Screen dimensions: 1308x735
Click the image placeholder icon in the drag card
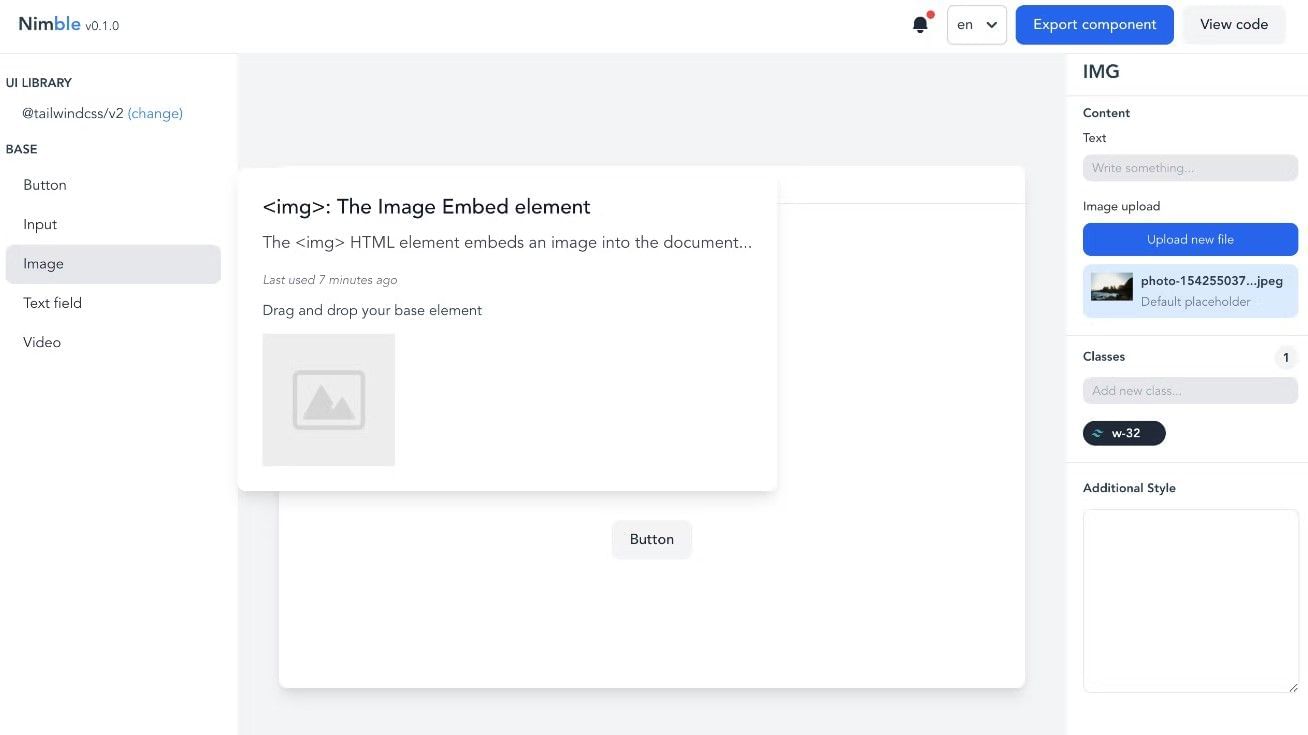[328, 399]
